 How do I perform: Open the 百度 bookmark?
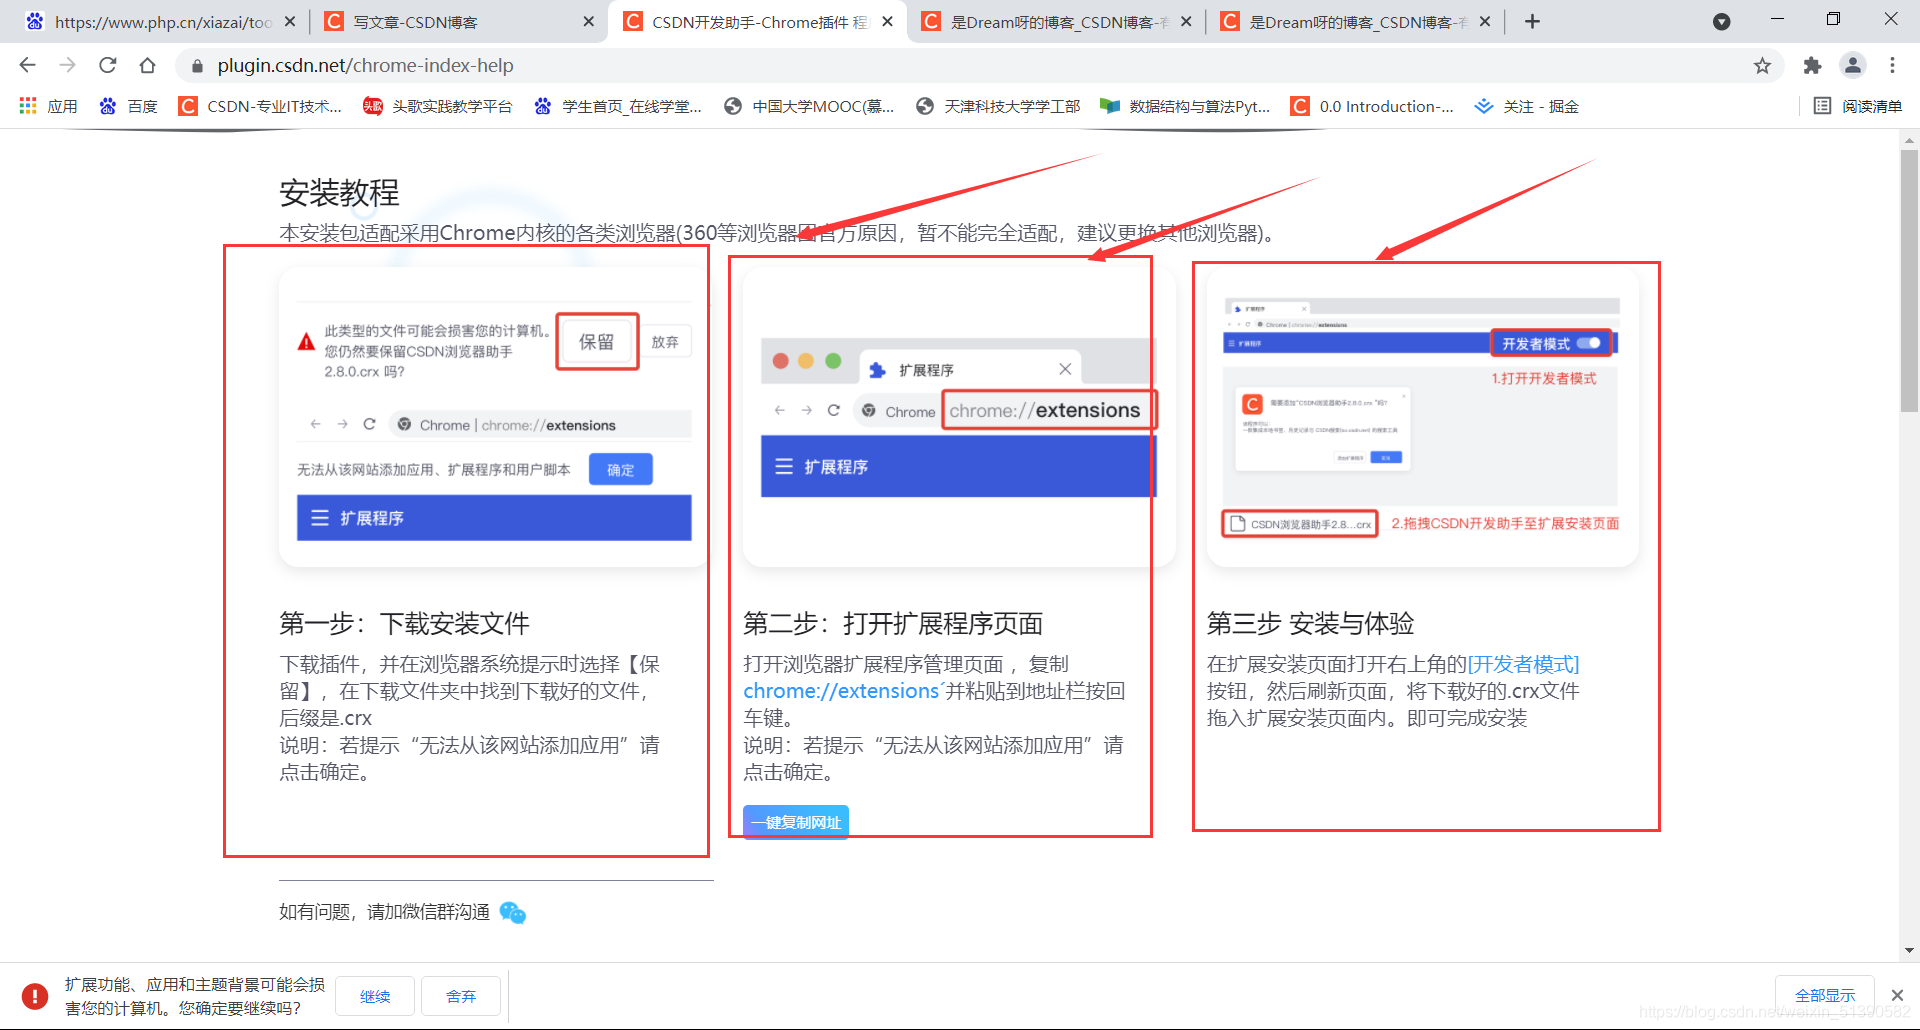point(128,106)
